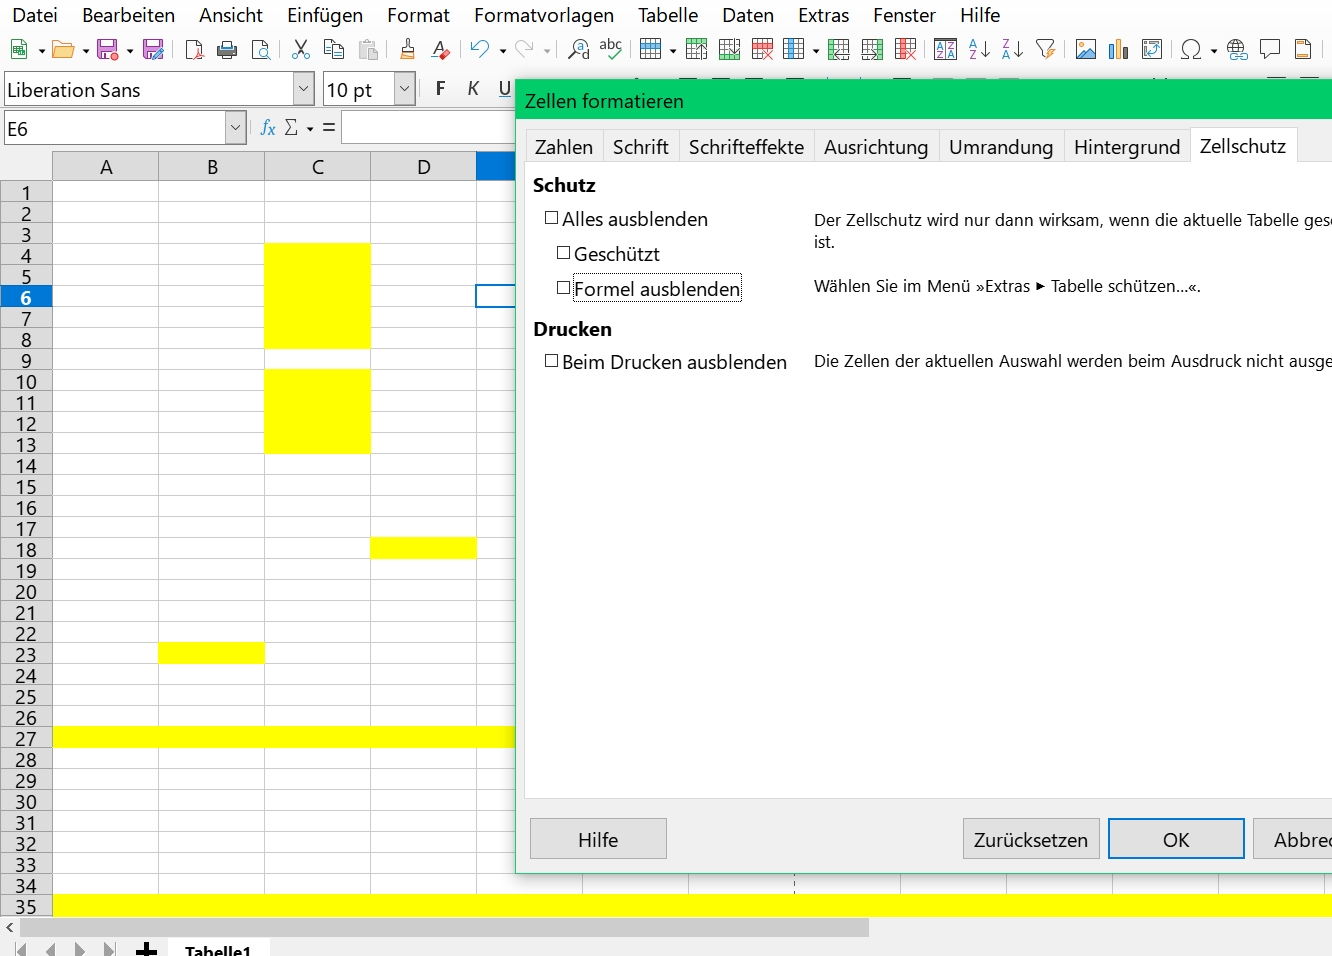Open the Formatvorlagen menu
This screenshot has width=1332, height=956.
[544, 15]
